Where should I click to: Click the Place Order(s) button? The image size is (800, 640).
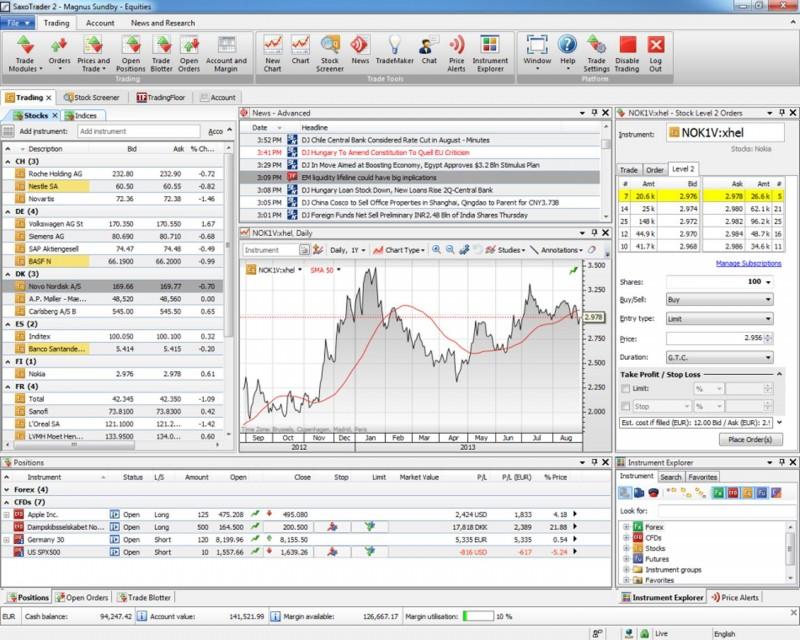coord(750,439)
